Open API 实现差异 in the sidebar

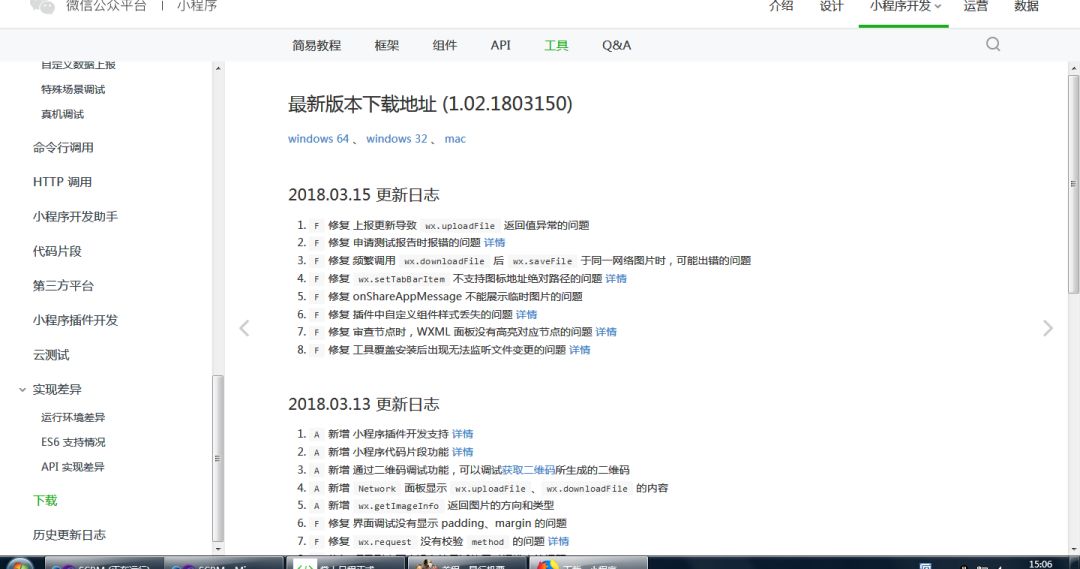72,467
